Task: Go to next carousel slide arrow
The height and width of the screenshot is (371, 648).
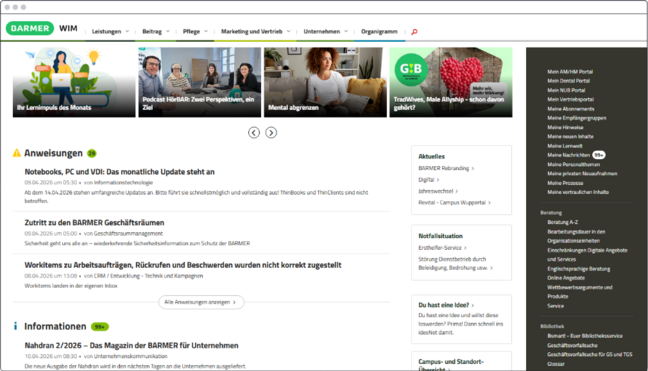Action: [x=271, y=133]
